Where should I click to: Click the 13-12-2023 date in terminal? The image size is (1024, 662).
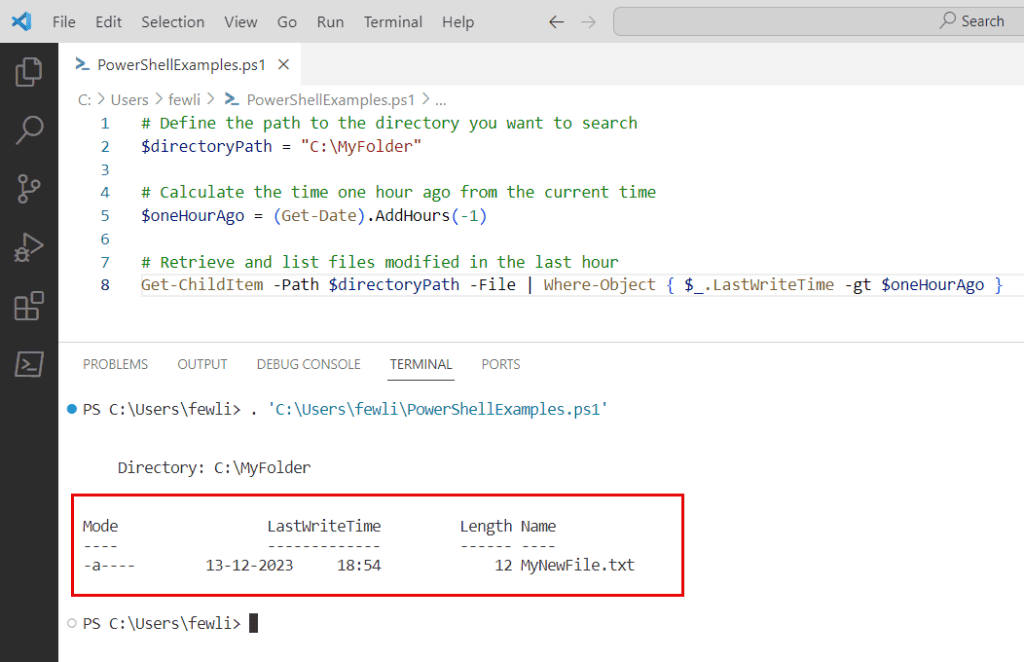point(249,565)
